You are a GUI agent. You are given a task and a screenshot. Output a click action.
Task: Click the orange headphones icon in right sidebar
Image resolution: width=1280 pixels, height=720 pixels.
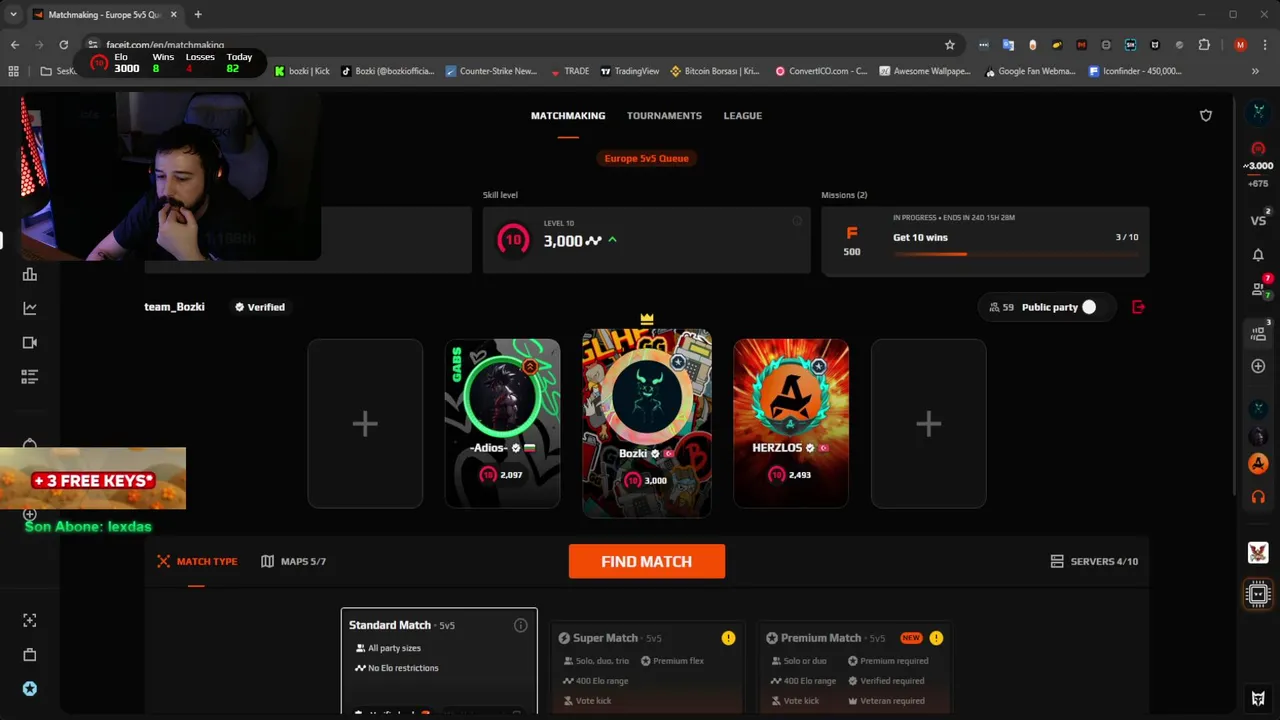[x=1258, y=497]
